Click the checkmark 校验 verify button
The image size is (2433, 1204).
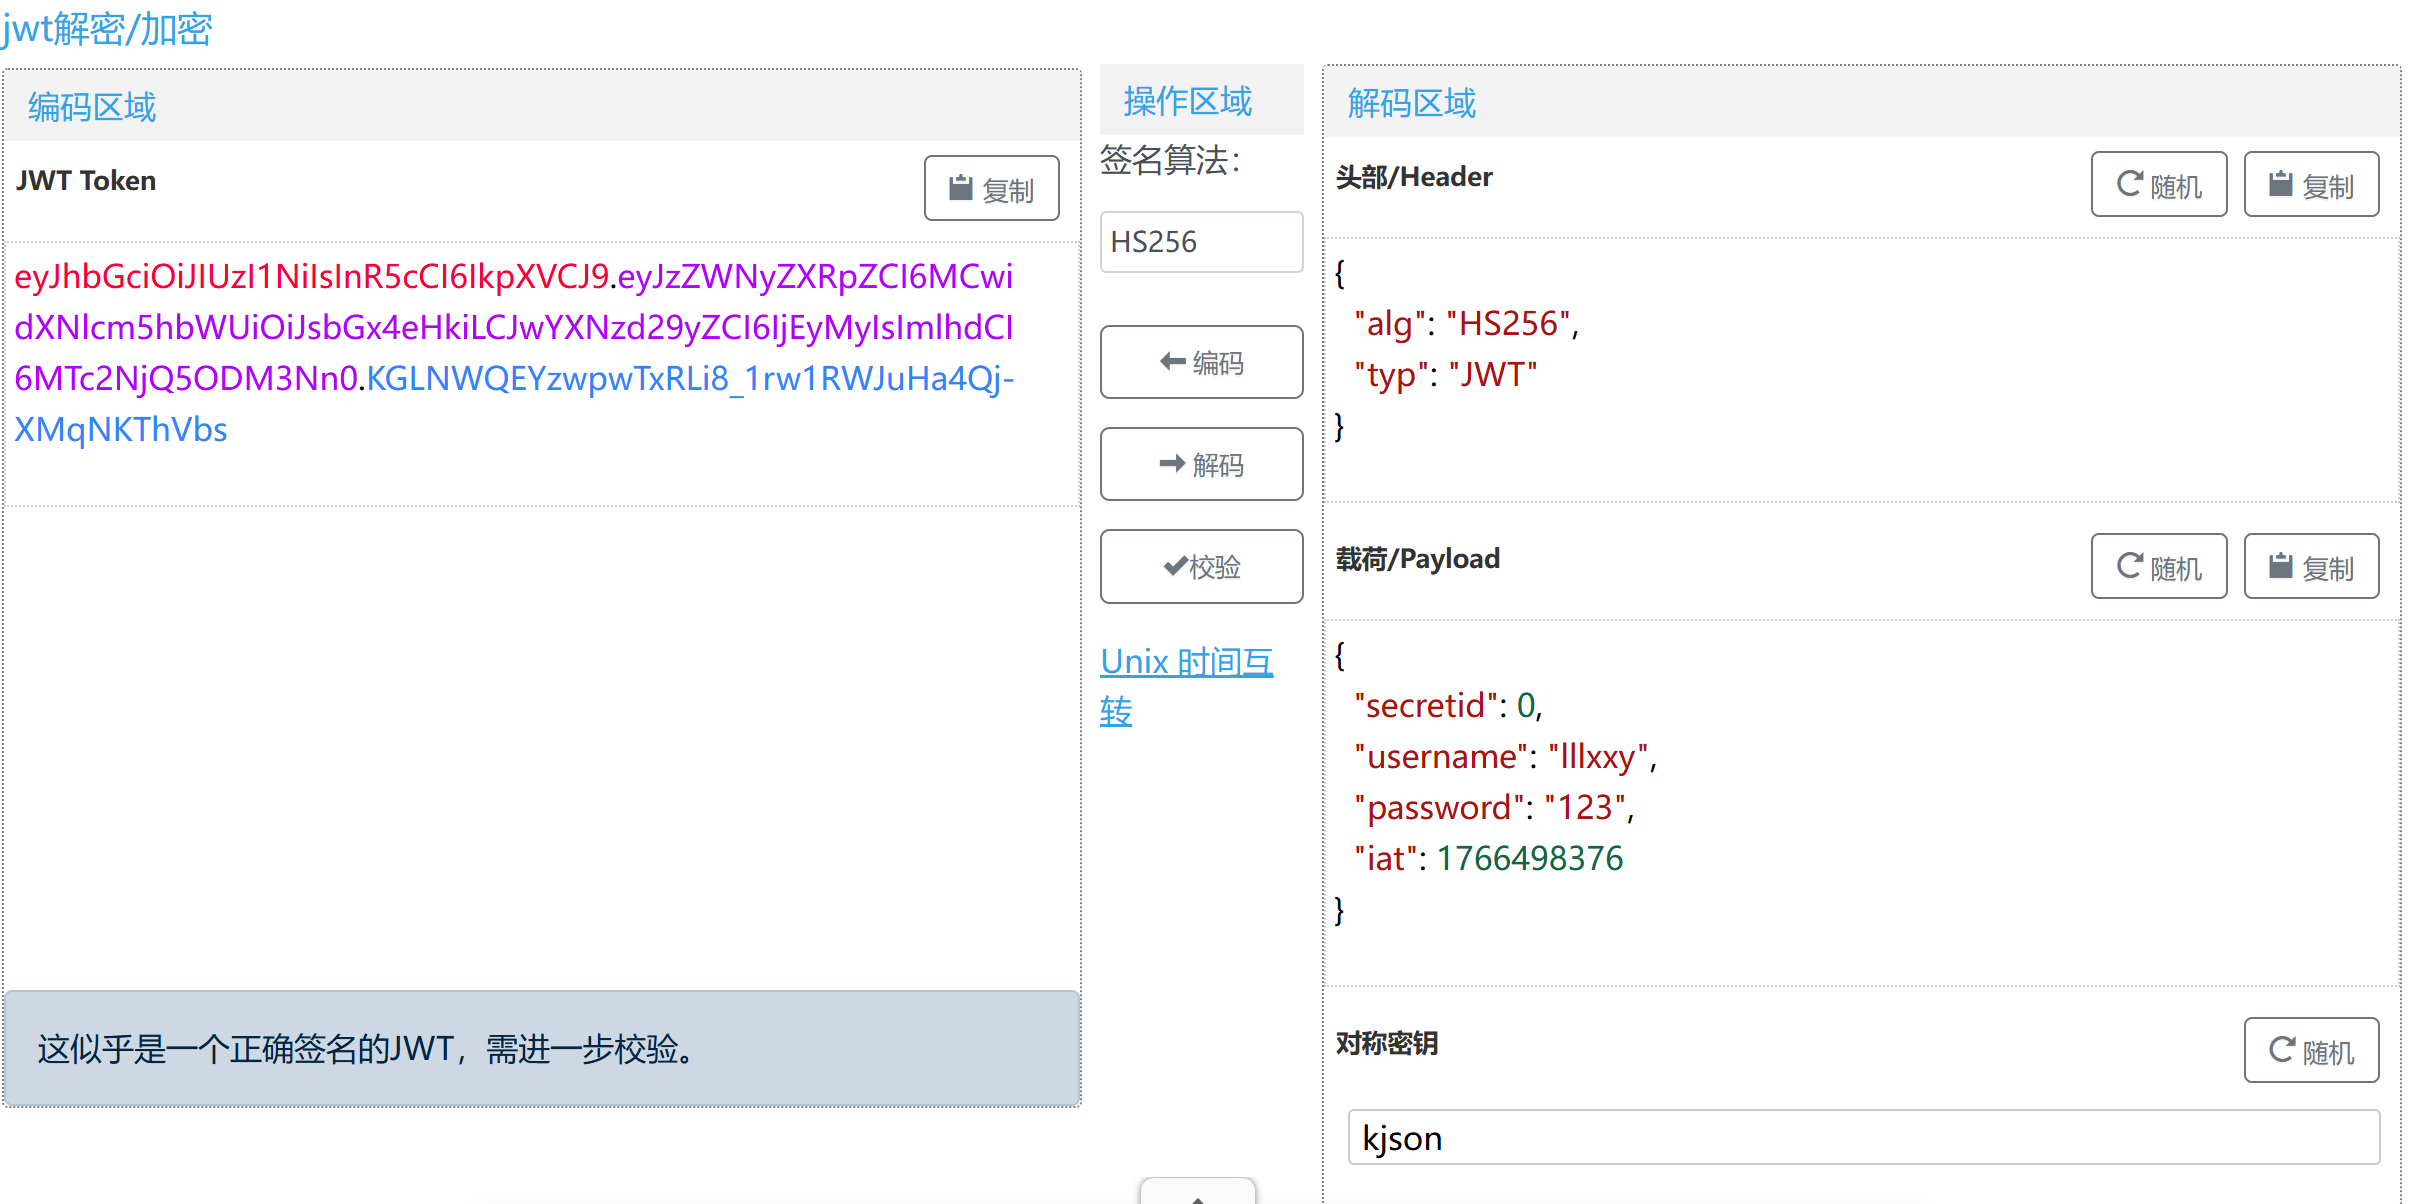tap(1201, 567)
